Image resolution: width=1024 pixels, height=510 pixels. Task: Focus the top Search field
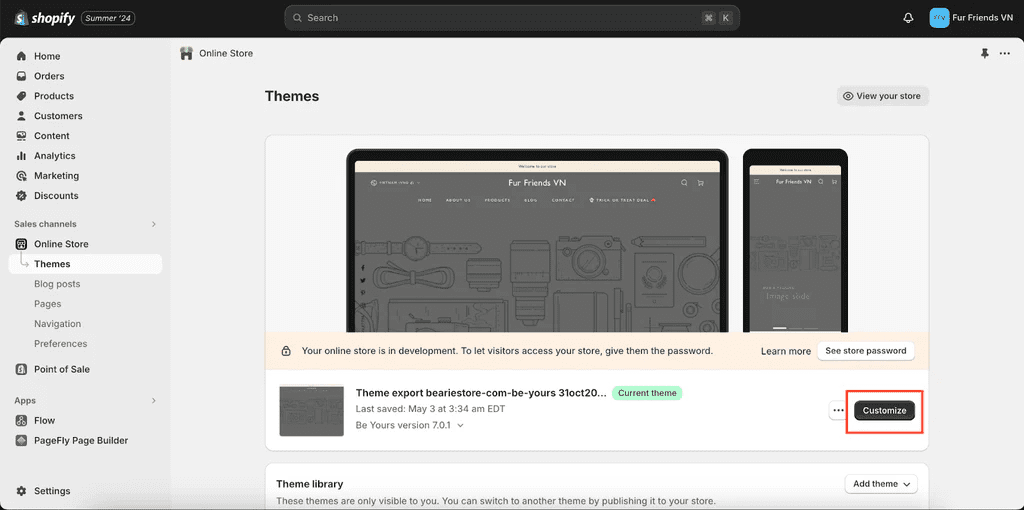coord(512,18)
